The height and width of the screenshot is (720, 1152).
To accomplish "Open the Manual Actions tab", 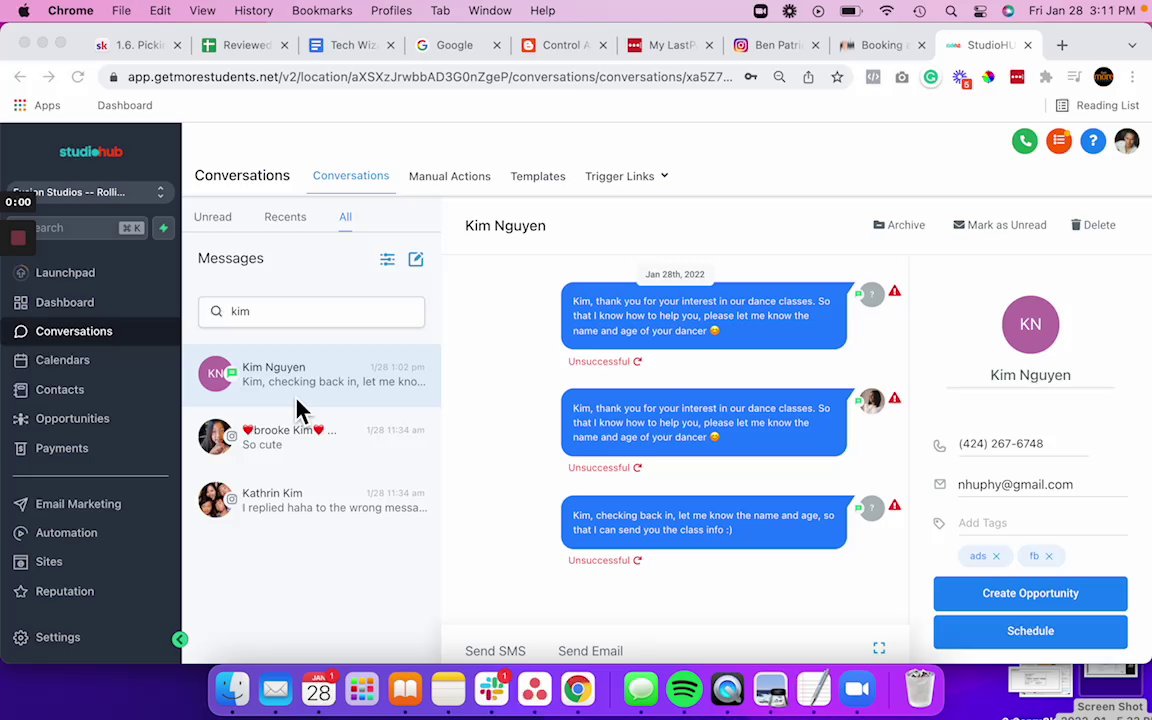I will (450, 176).
